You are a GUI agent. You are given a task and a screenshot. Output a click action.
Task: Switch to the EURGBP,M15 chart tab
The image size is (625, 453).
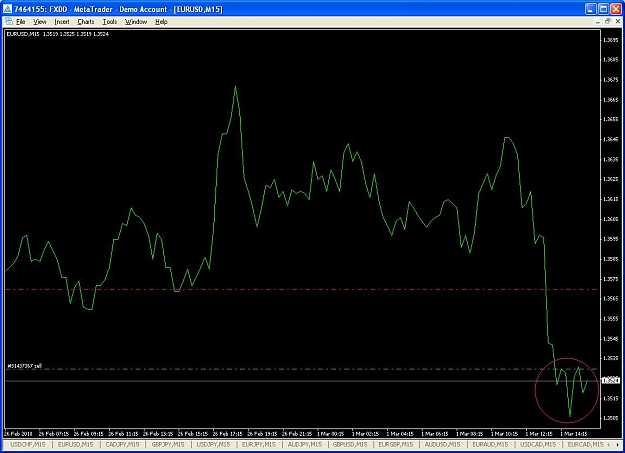pyautogui.click(x=396, y=444)
